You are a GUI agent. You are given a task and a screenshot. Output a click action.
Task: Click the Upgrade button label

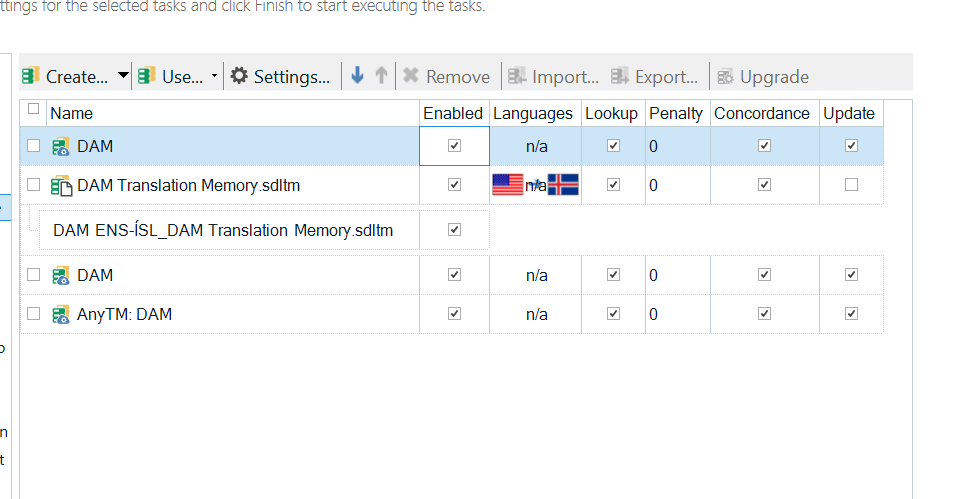click(x=774, y=77)
